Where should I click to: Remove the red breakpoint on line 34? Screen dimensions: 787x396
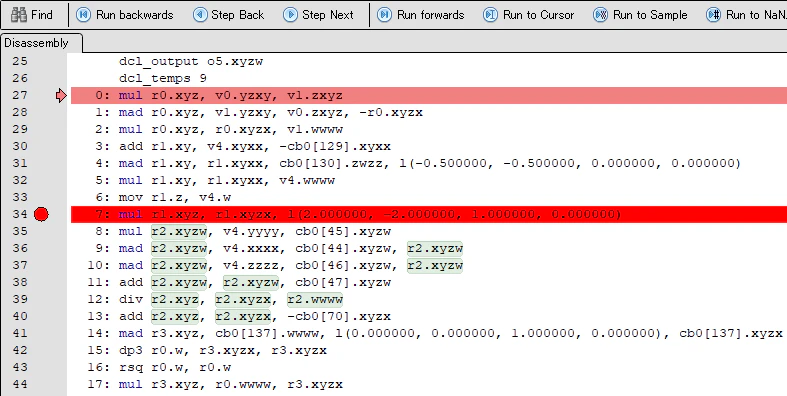pos(41,214)
